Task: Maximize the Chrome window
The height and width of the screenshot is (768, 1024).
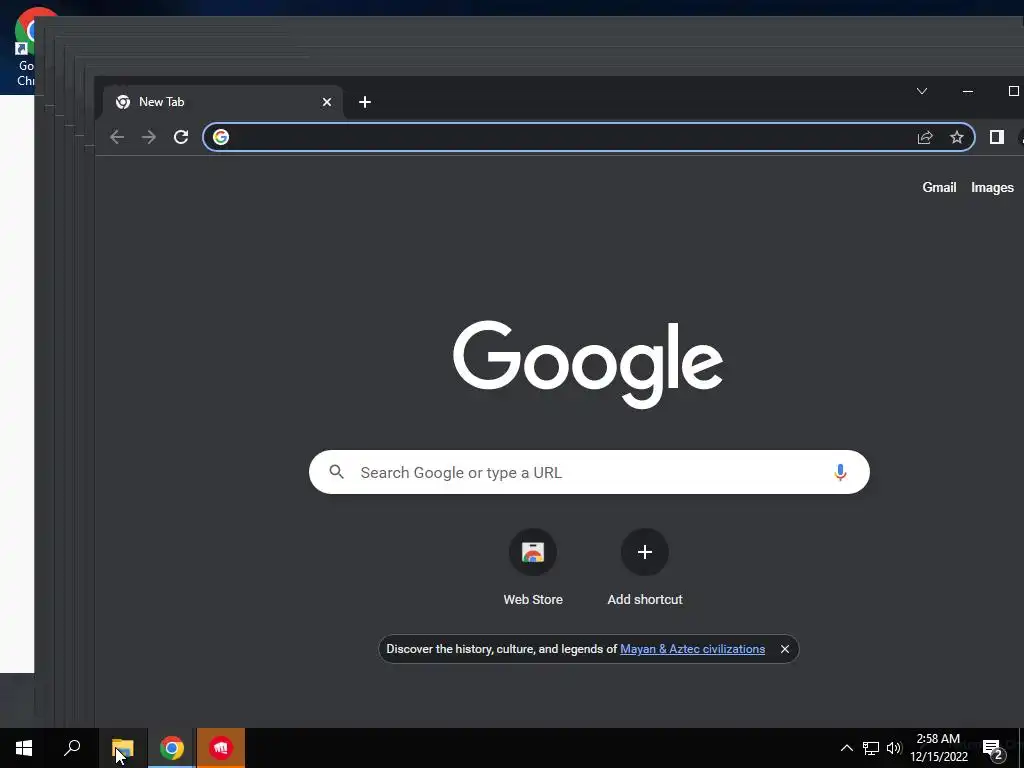Action: click(1013, 91)
